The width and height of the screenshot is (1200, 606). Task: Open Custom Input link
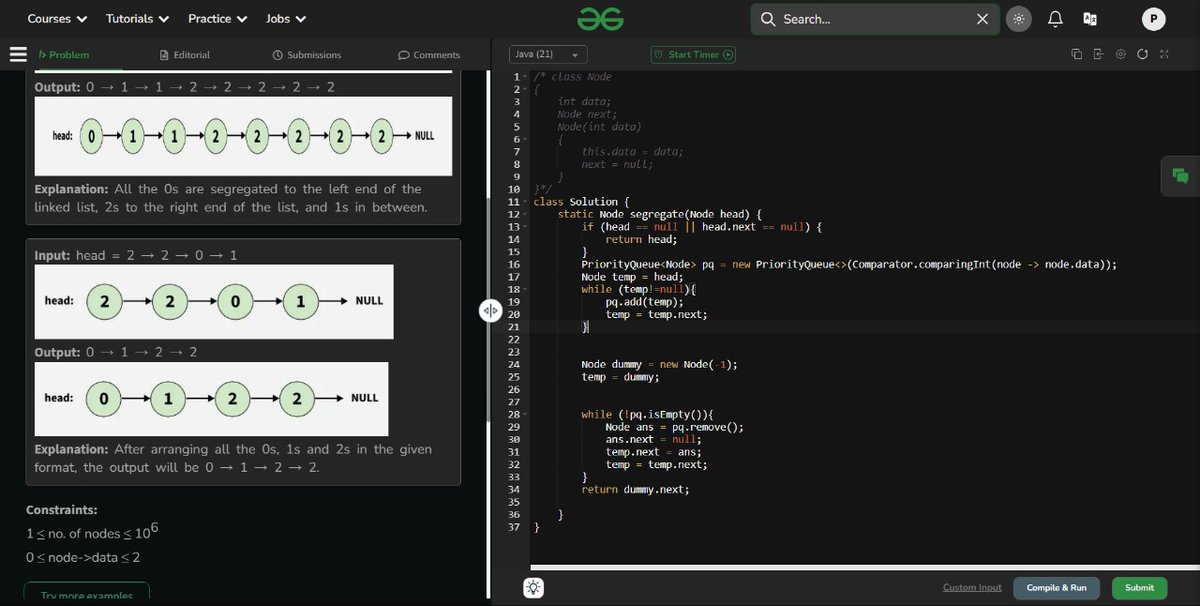pos(972,588)
